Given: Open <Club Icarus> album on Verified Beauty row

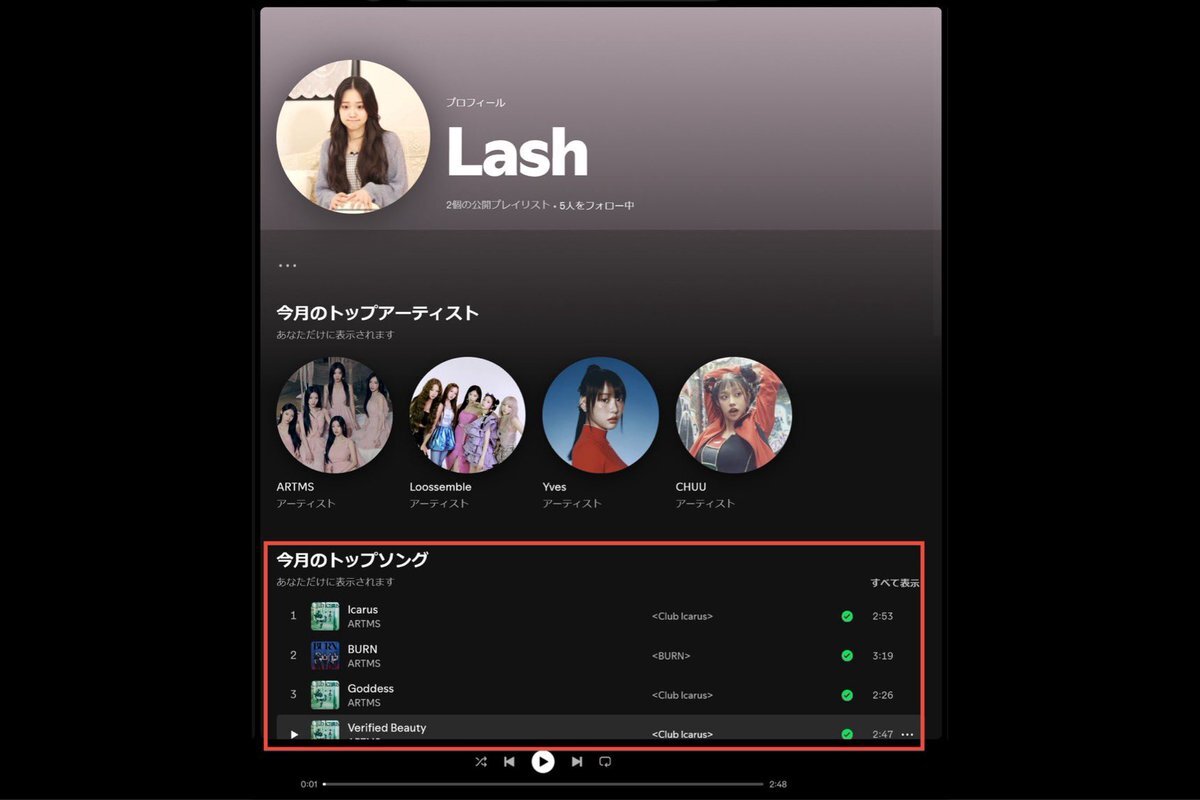Looking at the screenshot, I should pyautogui.click(x=683, y=734).
